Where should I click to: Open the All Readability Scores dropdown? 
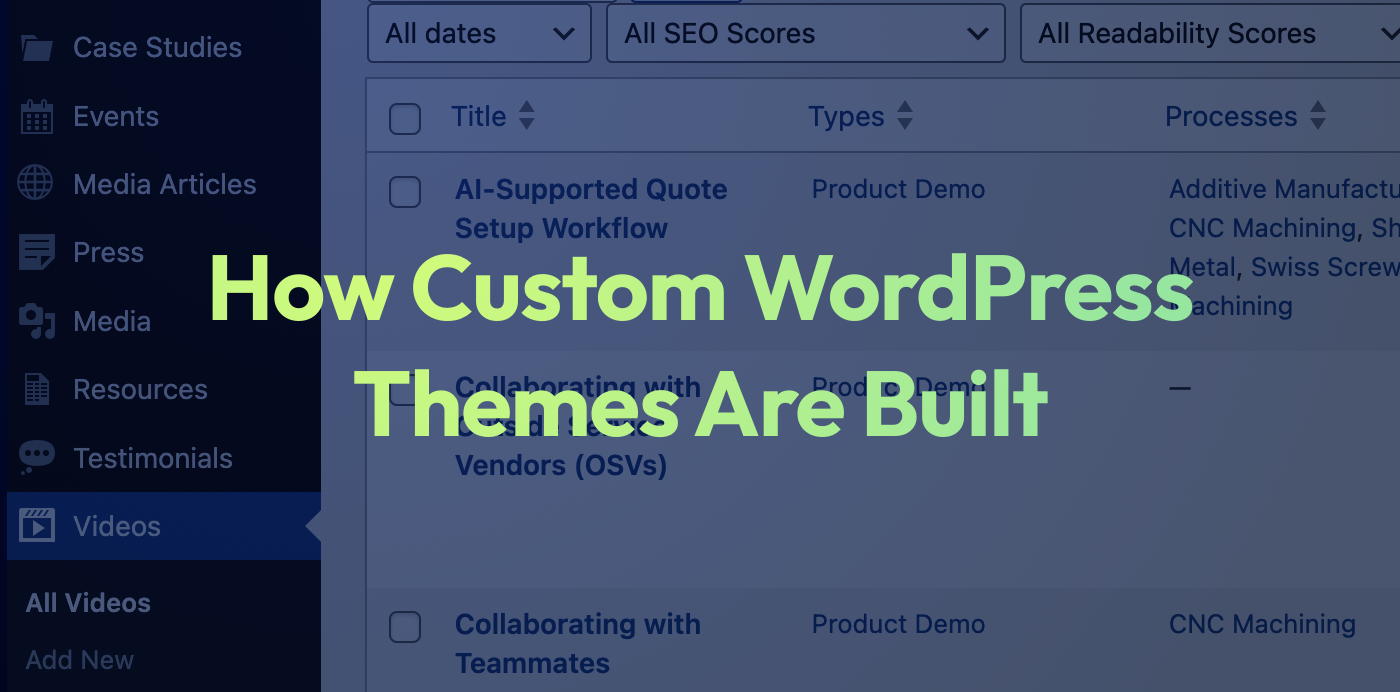coord(1210,34)
